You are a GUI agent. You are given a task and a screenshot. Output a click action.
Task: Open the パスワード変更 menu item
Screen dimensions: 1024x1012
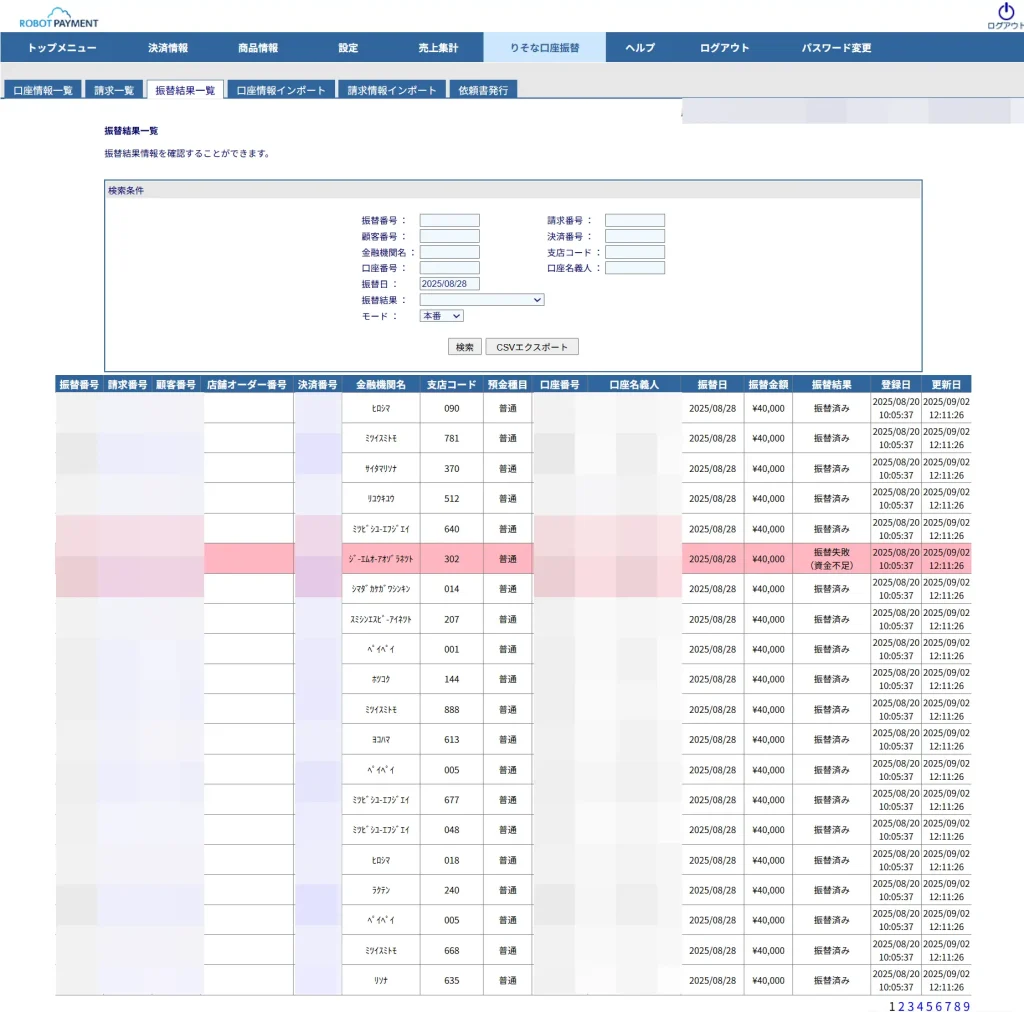click(x=836, y=48)
